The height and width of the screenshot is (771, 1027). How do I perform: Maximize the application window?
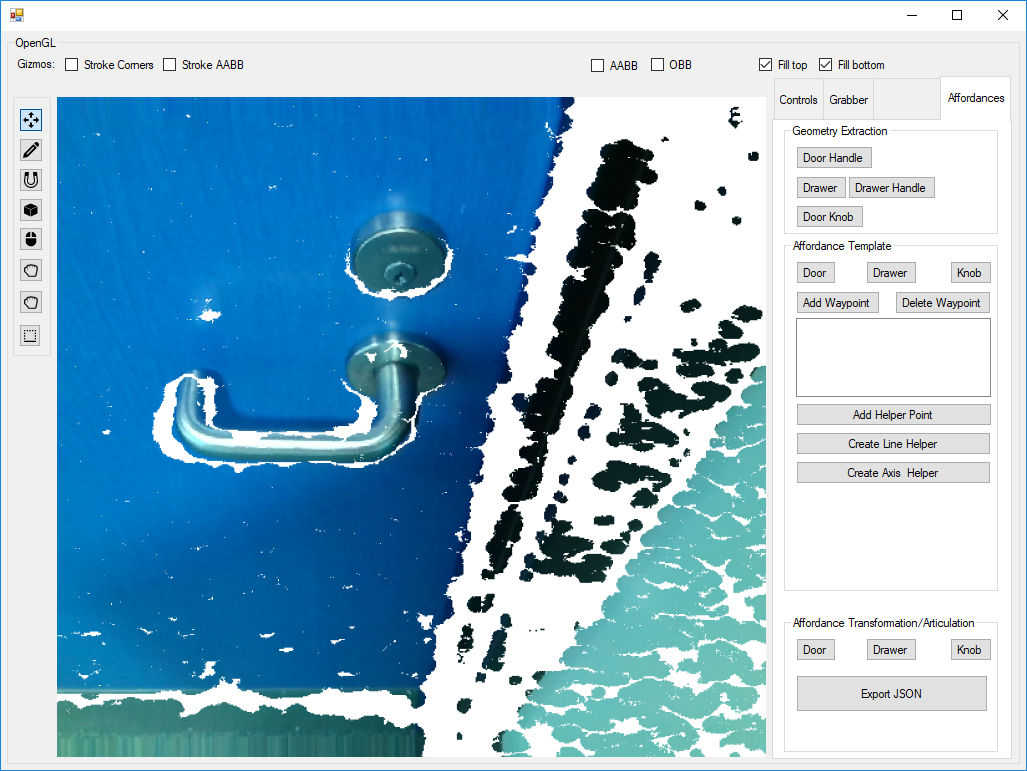(x=957, y=15)
